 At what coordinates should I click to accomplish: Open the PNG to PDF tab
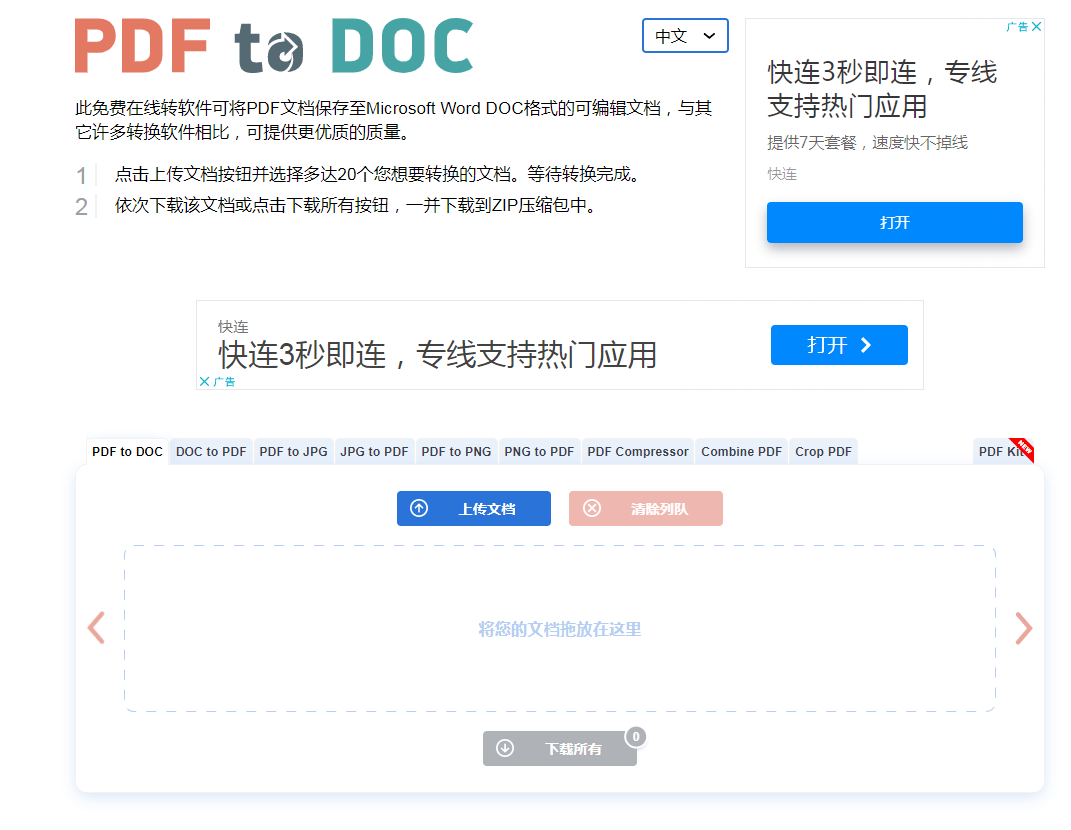(x=539, y=451)
